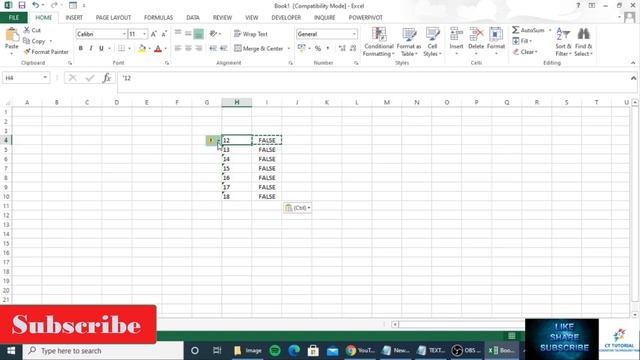Viewport: 640px width, 360px height.
Task: Apply the borders icon
Action: point(121,48)
